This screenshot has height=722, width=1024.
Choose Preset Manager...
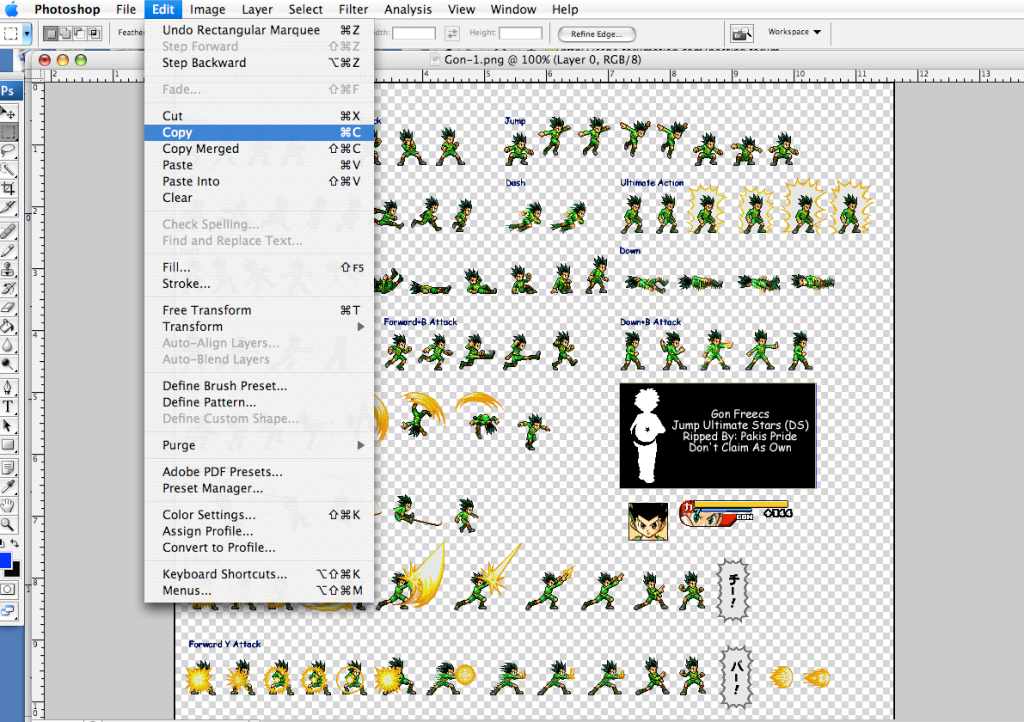(x=259, y=488)
